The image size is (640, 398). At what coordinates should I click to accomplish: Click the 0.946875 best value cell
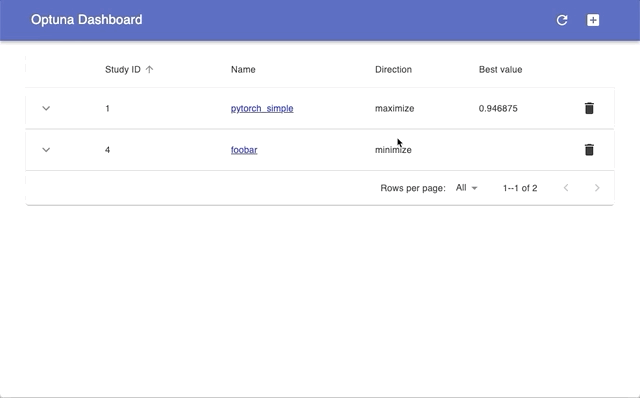498,109
